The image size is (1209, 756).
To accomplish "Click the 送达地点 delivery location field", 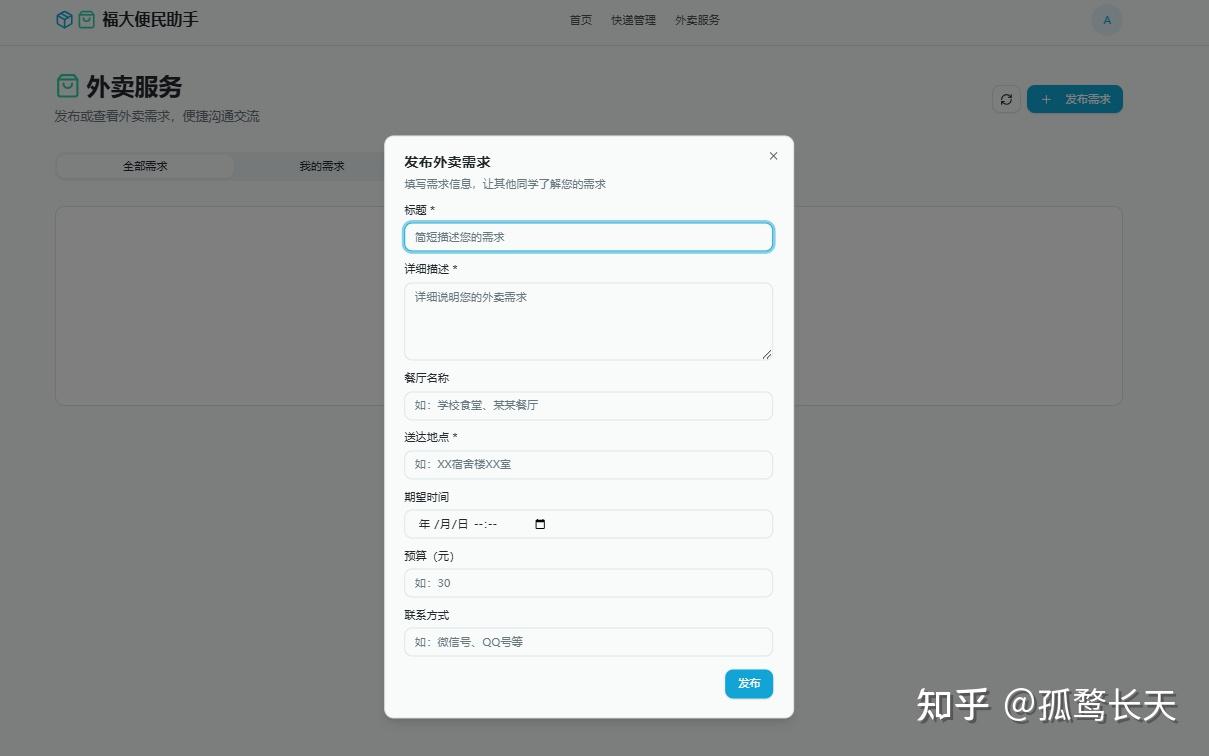I will pyautogui.click(x=588, y=464).
